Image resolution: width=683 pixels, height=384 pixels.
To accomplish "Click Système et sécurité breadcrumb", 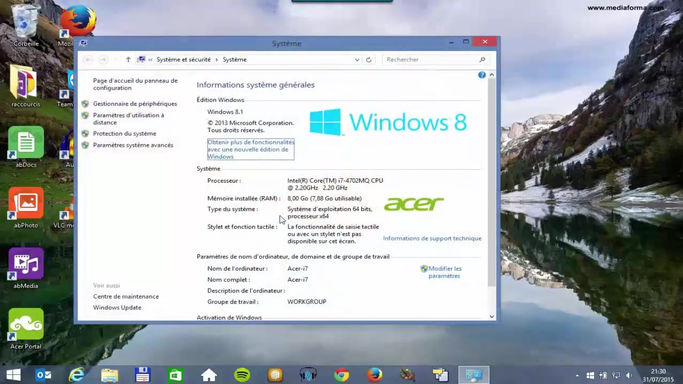I will pos(183,60).
